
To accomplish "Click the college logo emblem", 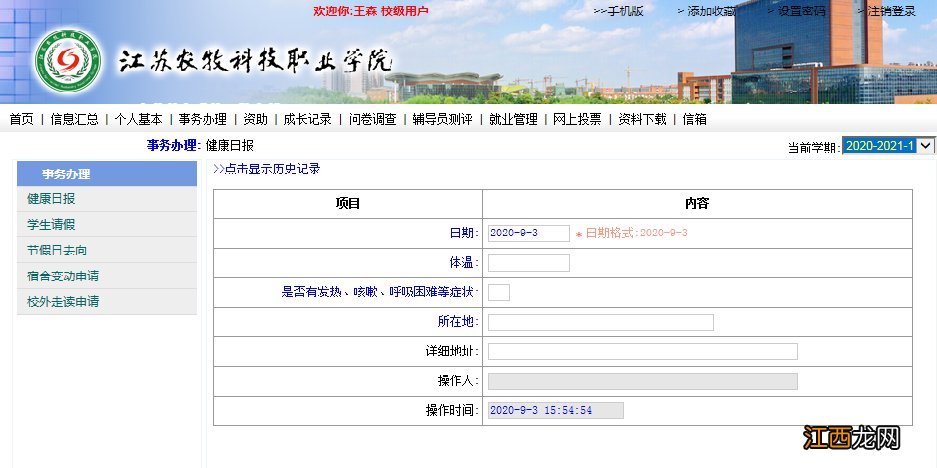I will (x=68, y=61).
